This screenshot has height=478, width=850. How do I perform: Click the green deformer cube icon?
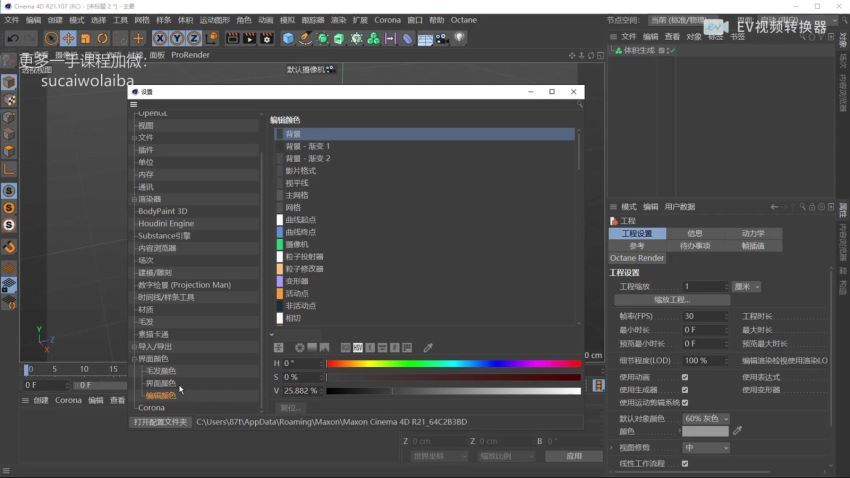[x=339, y=38]
